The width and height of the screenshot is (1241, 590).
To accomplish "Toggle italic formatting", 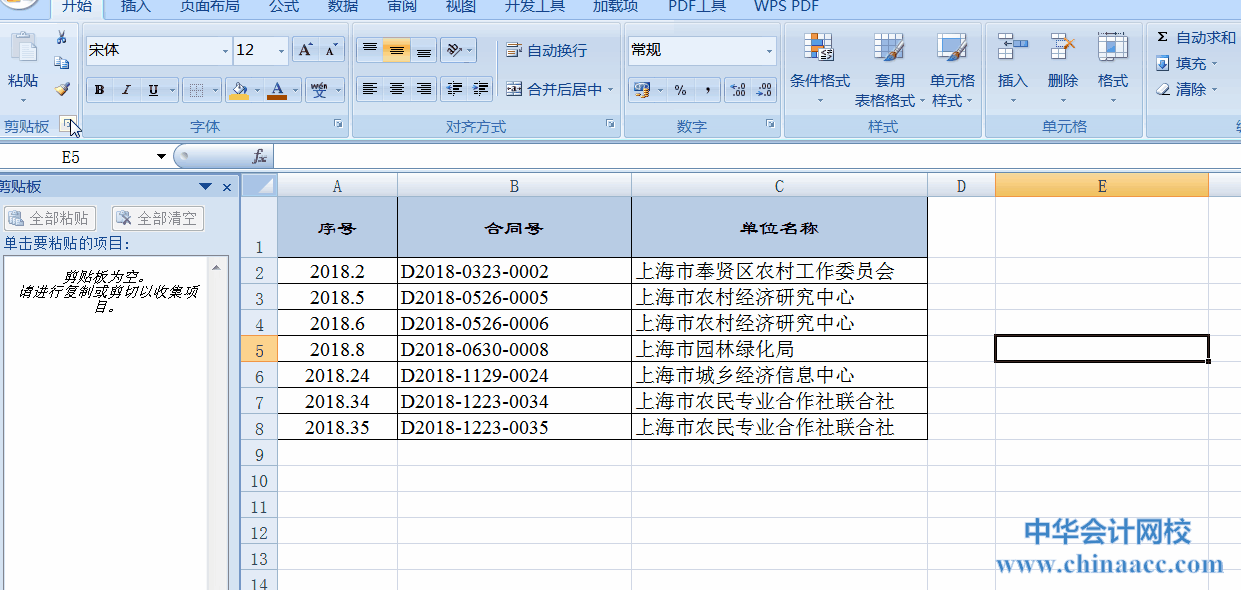I will pyautogui.click(x=126, y=90).
